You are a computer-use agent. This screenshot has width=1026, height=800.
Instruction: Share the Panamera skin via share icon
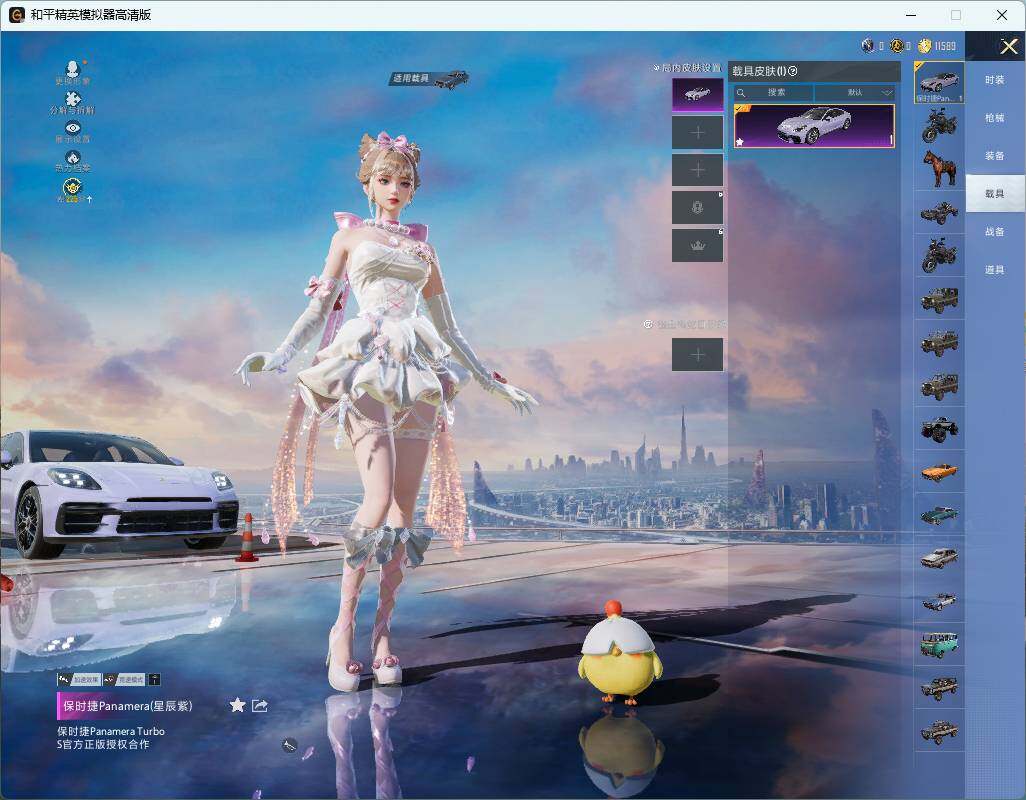pyautogui.click(x=260, y=705)
